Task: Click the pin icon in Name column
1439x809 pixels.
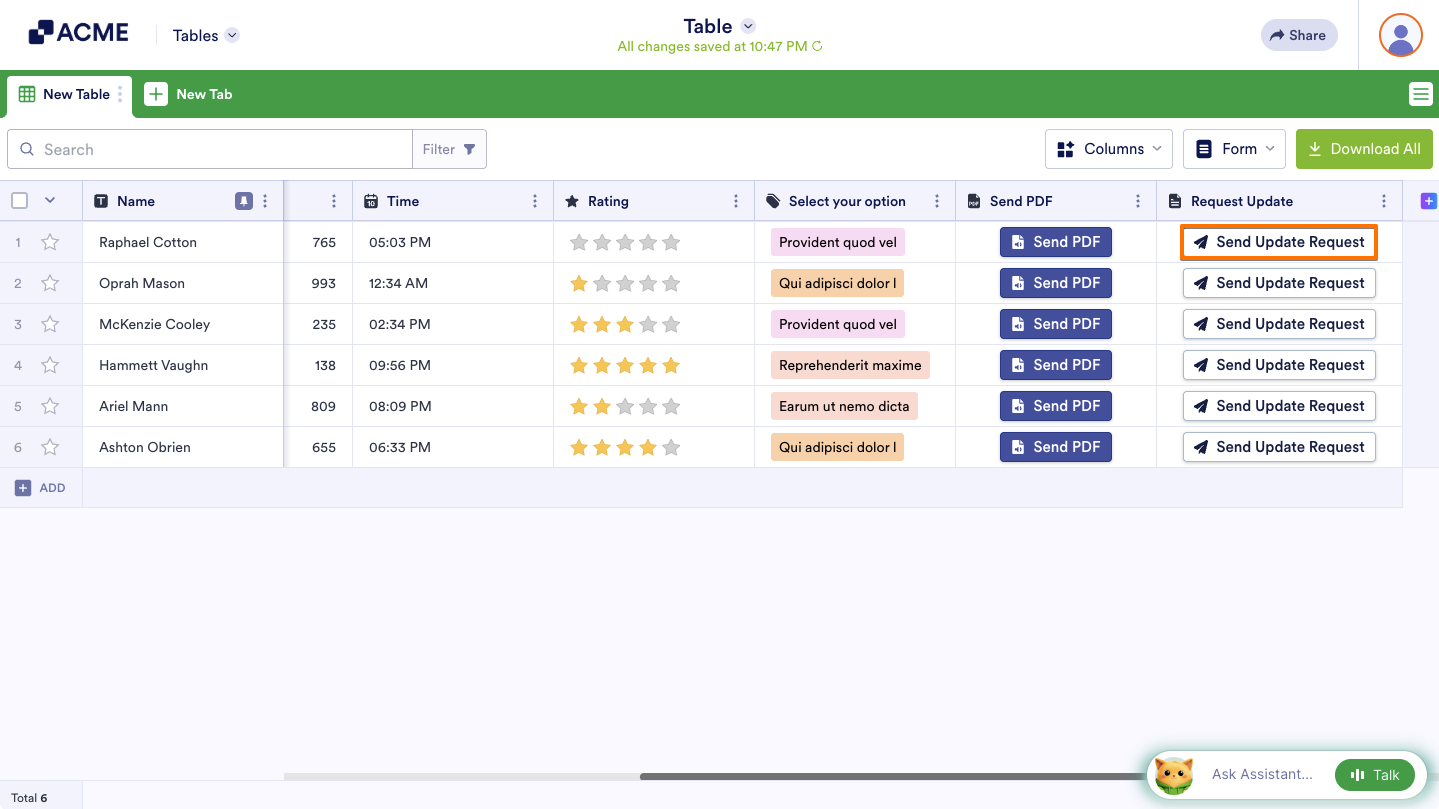Action: point(244,201)
